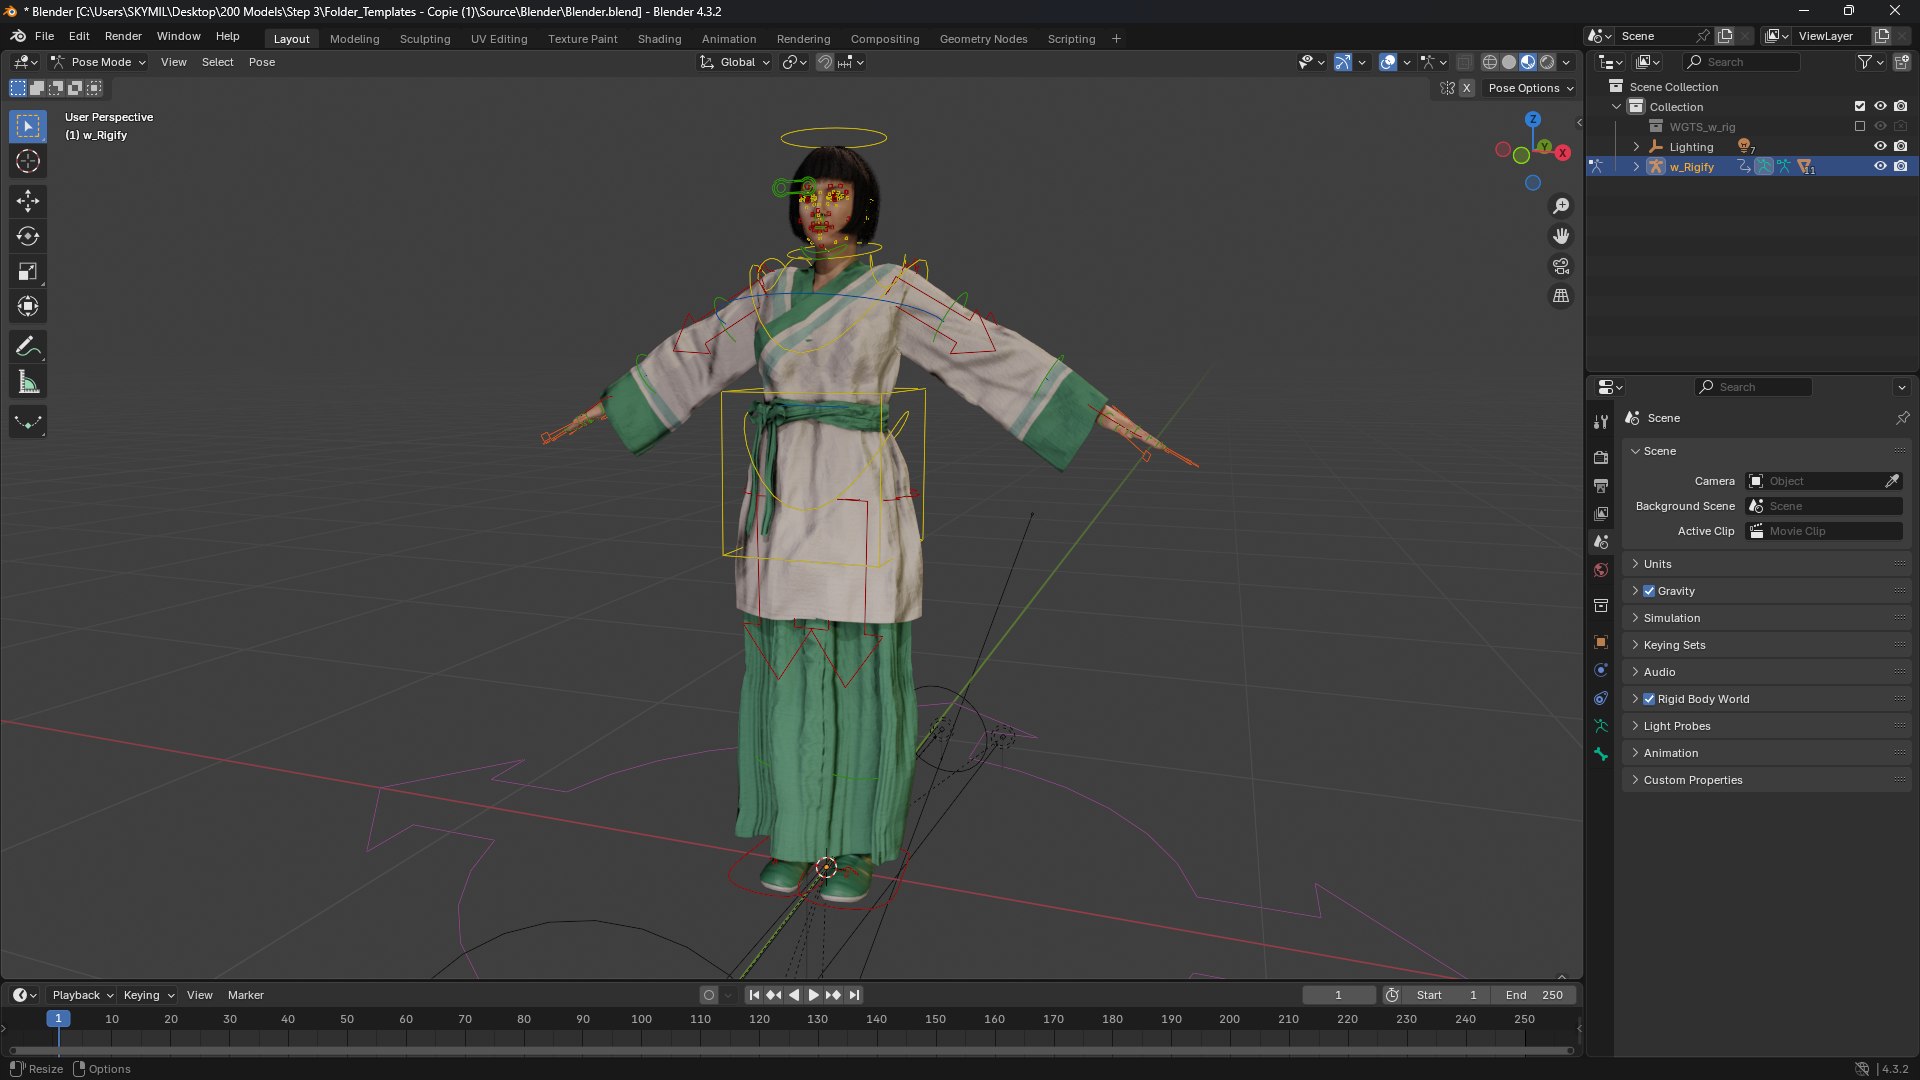The image size is (1920, 1080).
Task: Click the Camera object field
Action: click(x=1824, y=481)
